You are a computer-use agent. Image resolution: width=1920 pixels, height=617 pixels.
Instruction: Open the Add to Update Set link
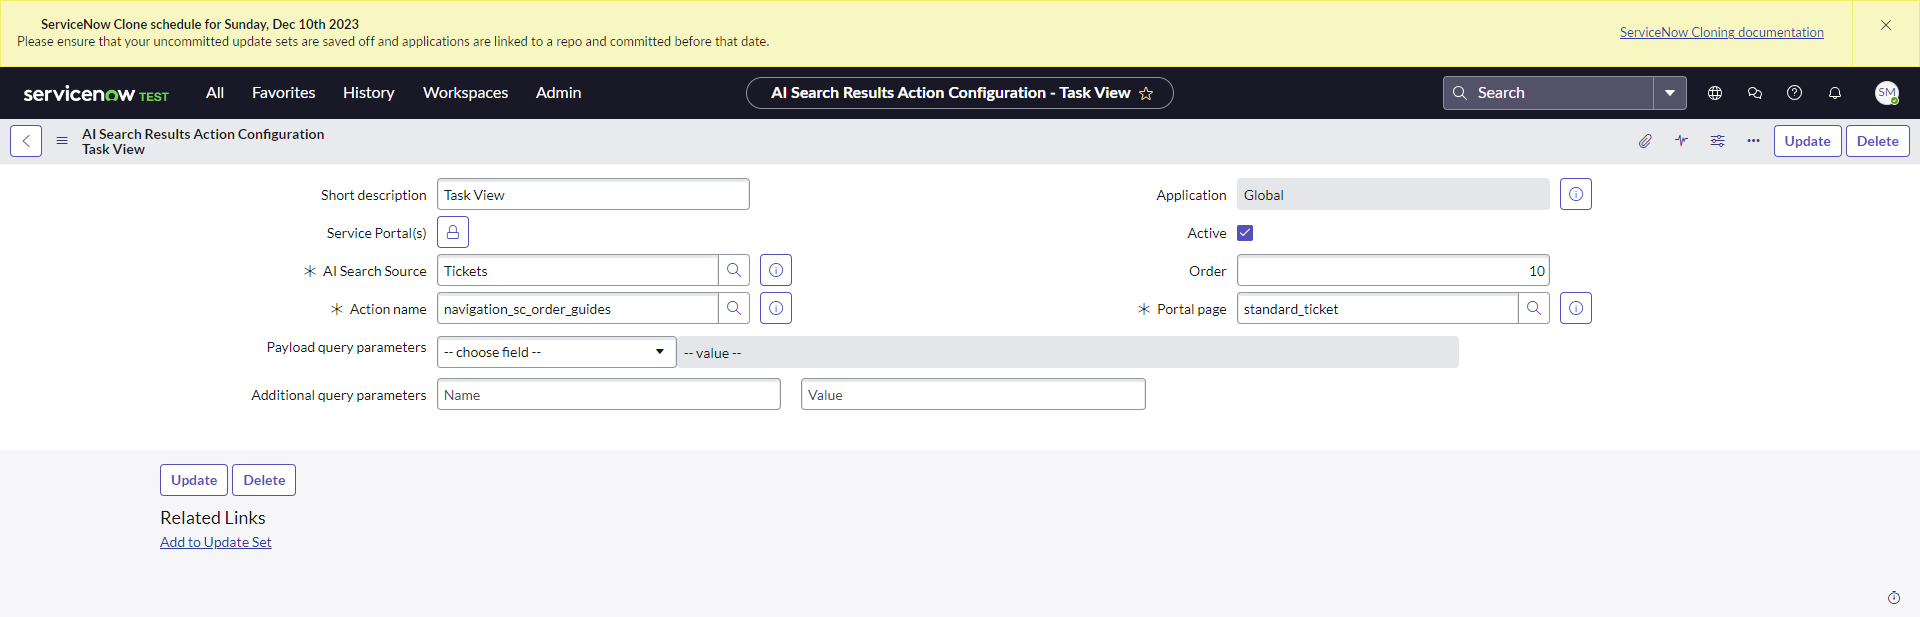pyautogui.click(x=216, y=542)
